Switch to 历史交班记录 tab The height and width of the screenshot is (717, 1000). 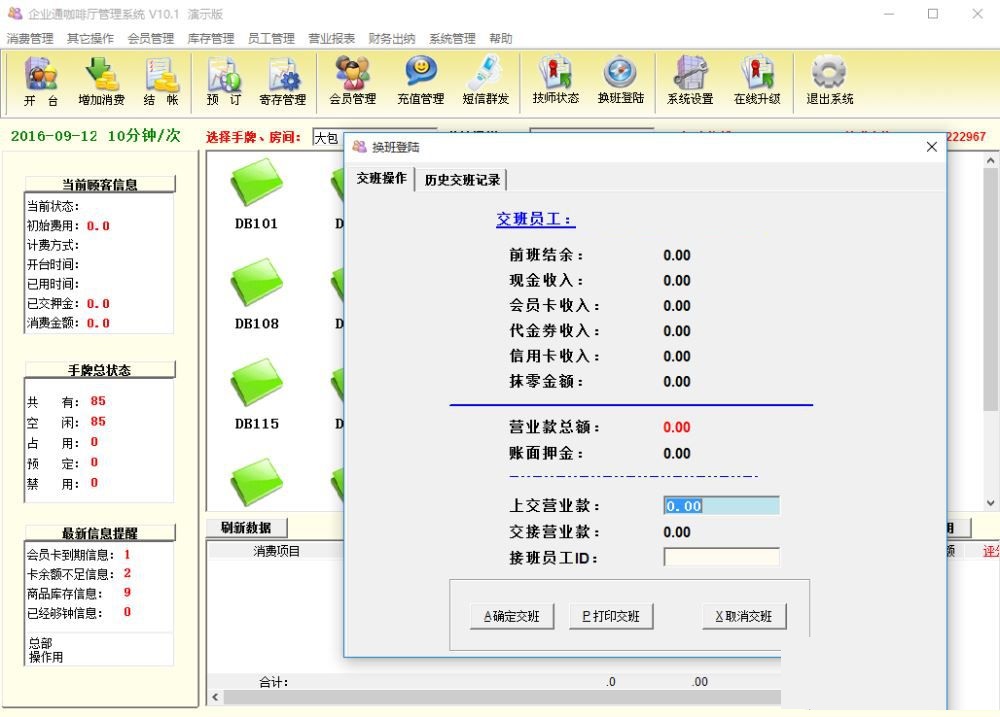[462, 180]
